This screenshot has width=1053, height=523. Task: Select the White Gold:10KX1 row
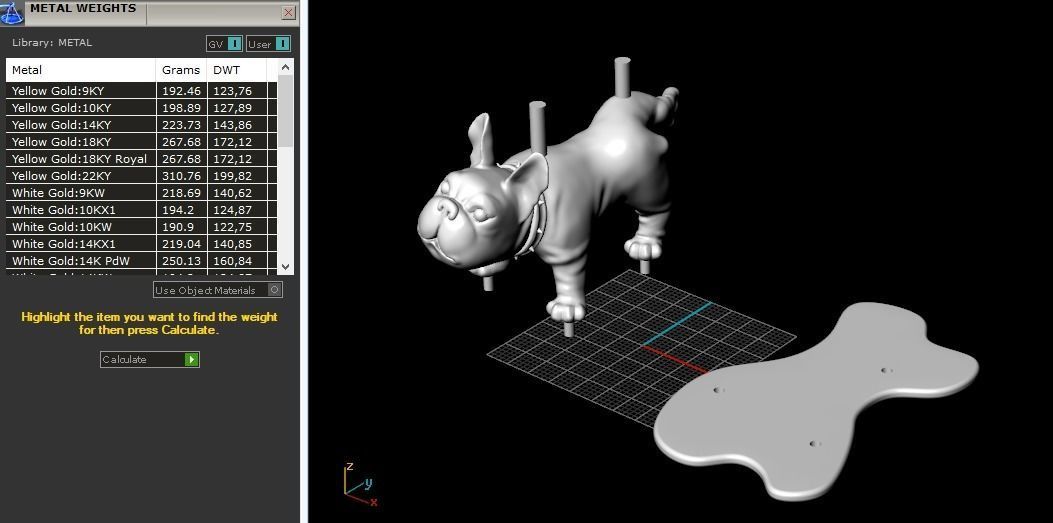[x=141, y=209]
